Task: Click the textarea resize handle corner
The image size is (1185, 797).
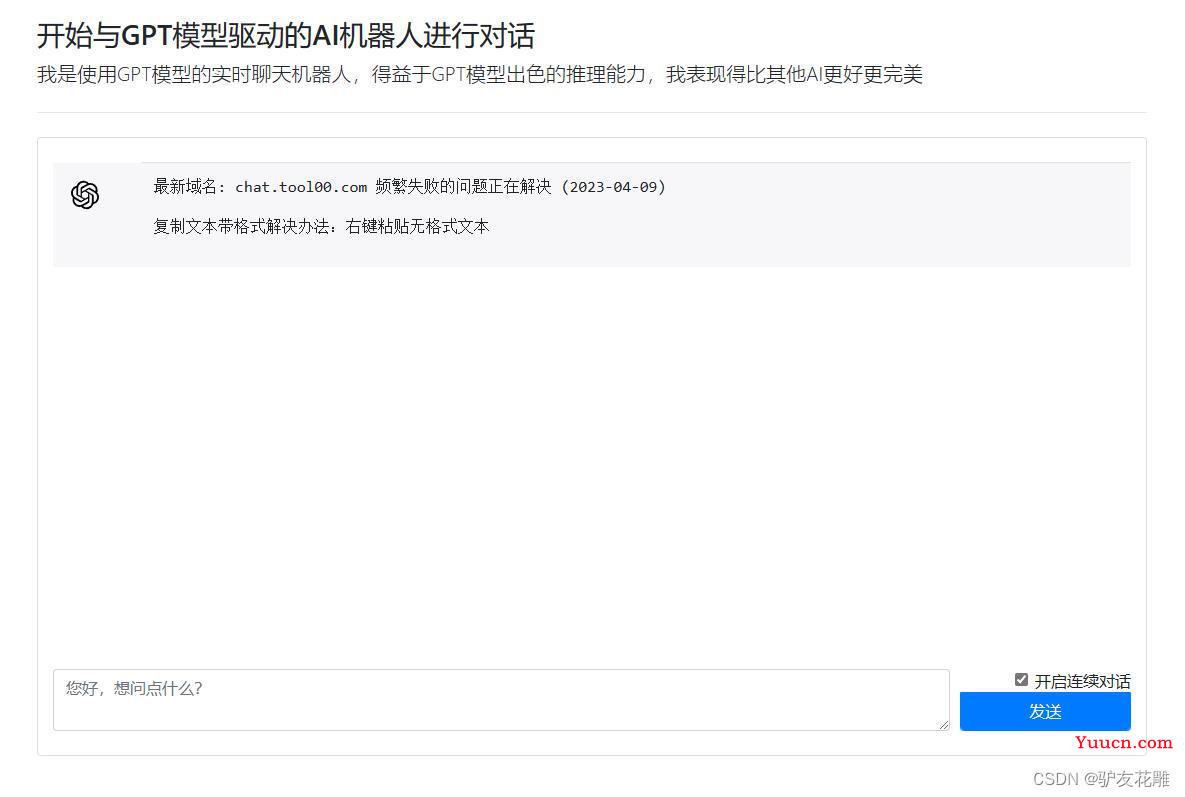Action: 943,724
